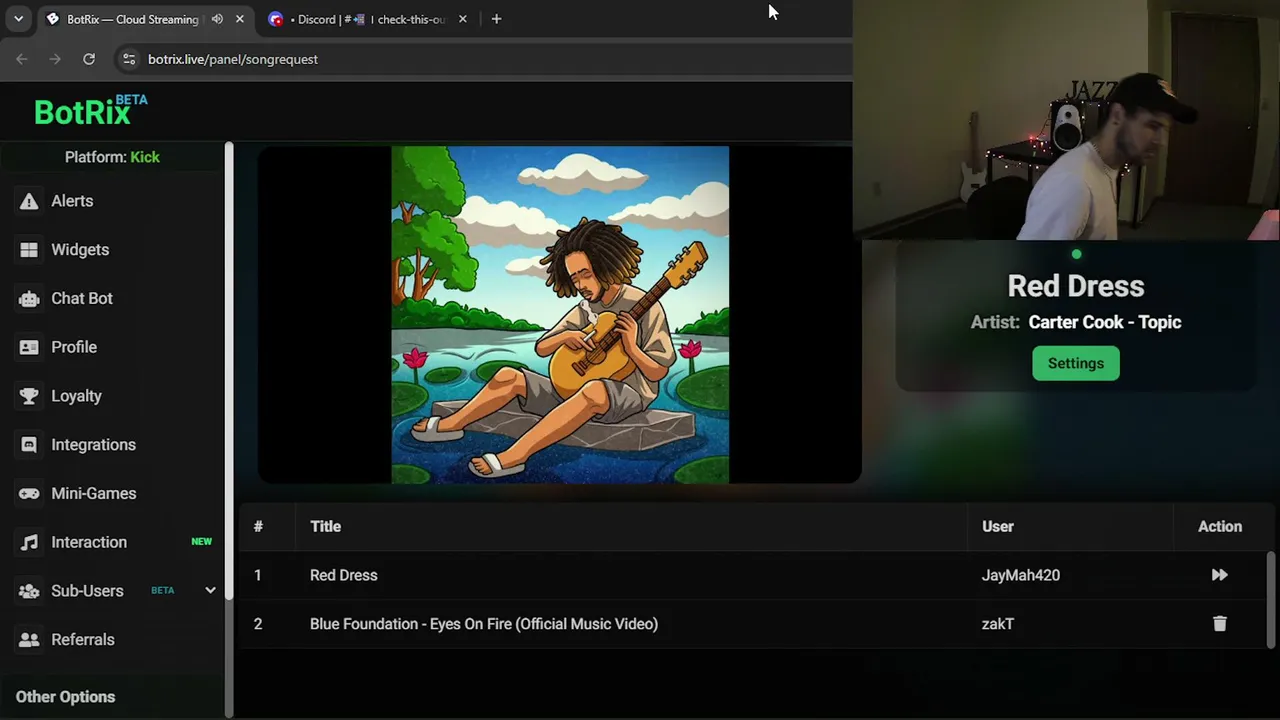1280x720 pixels.
Task: Click the song queue scrollbar
Action: [1271, 600]
